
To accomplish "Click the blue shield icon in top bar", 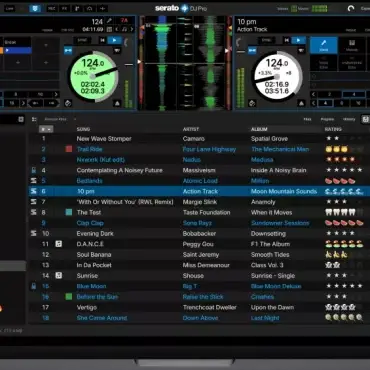I will pos(35,8).
